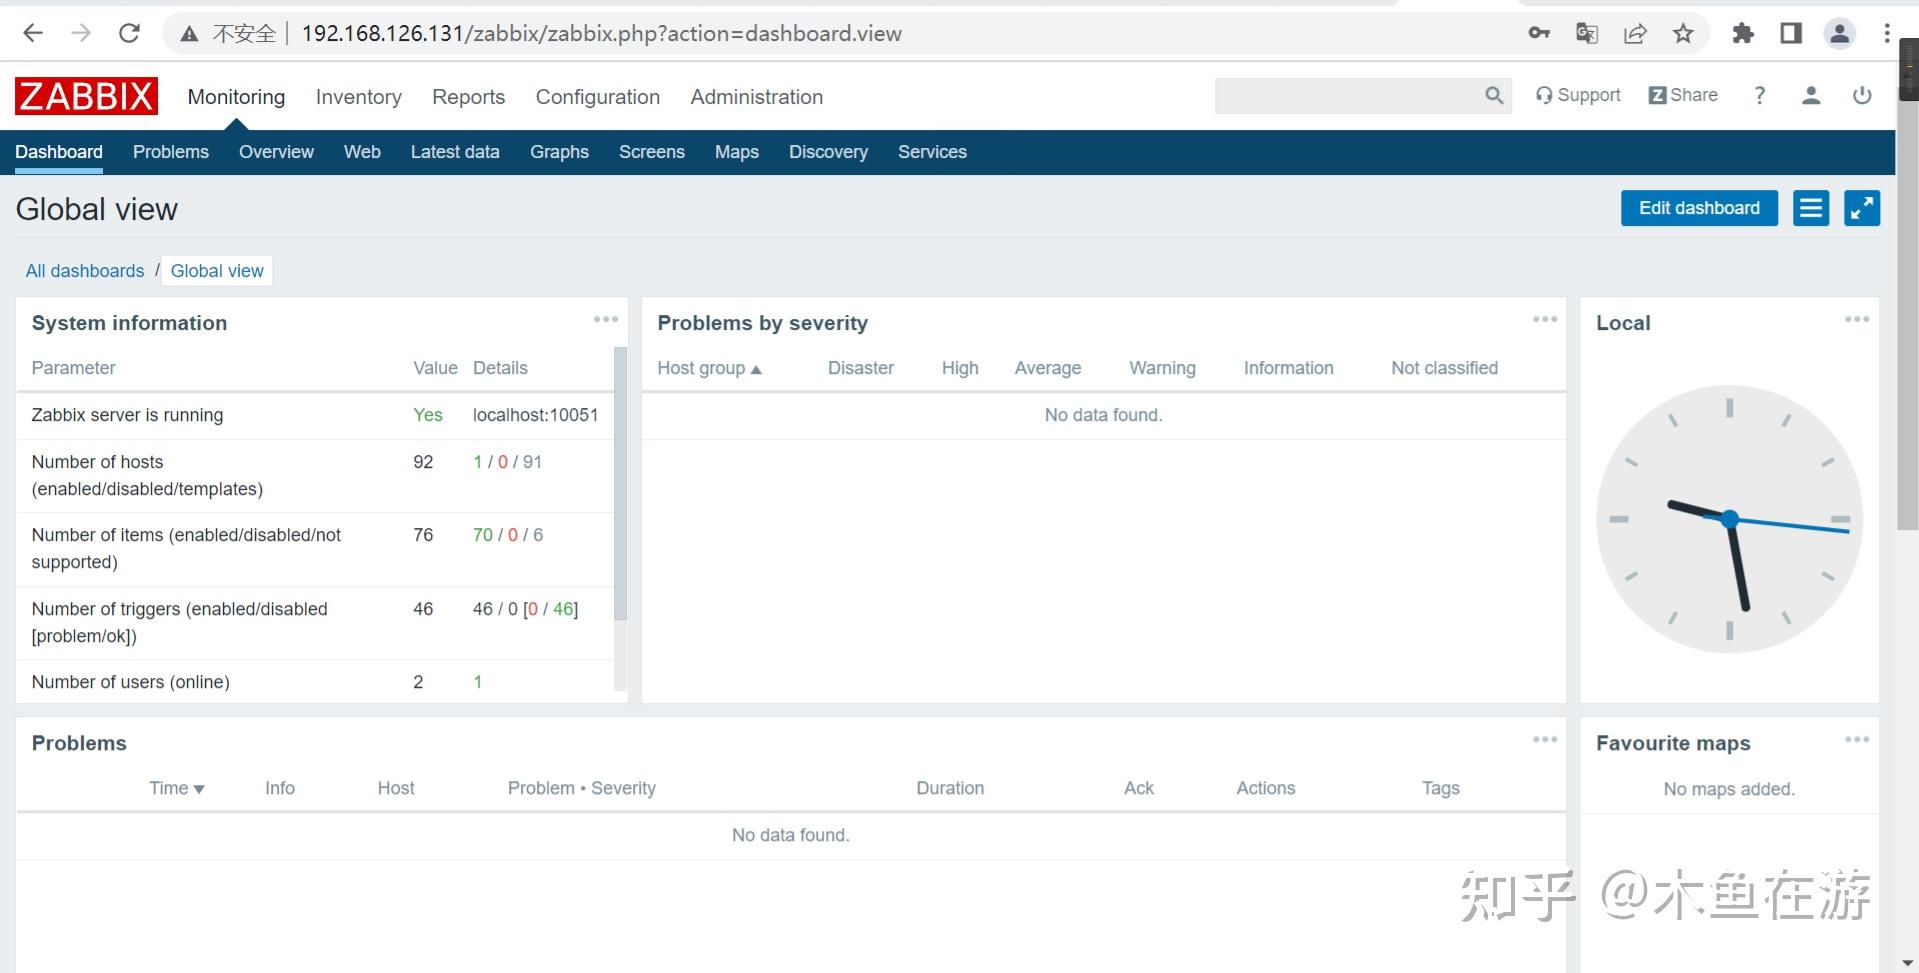The width and height of the screenshot is (1919, 973).
Task: Click the Share icon next to Support
Action: click(x=1658, y=95)
